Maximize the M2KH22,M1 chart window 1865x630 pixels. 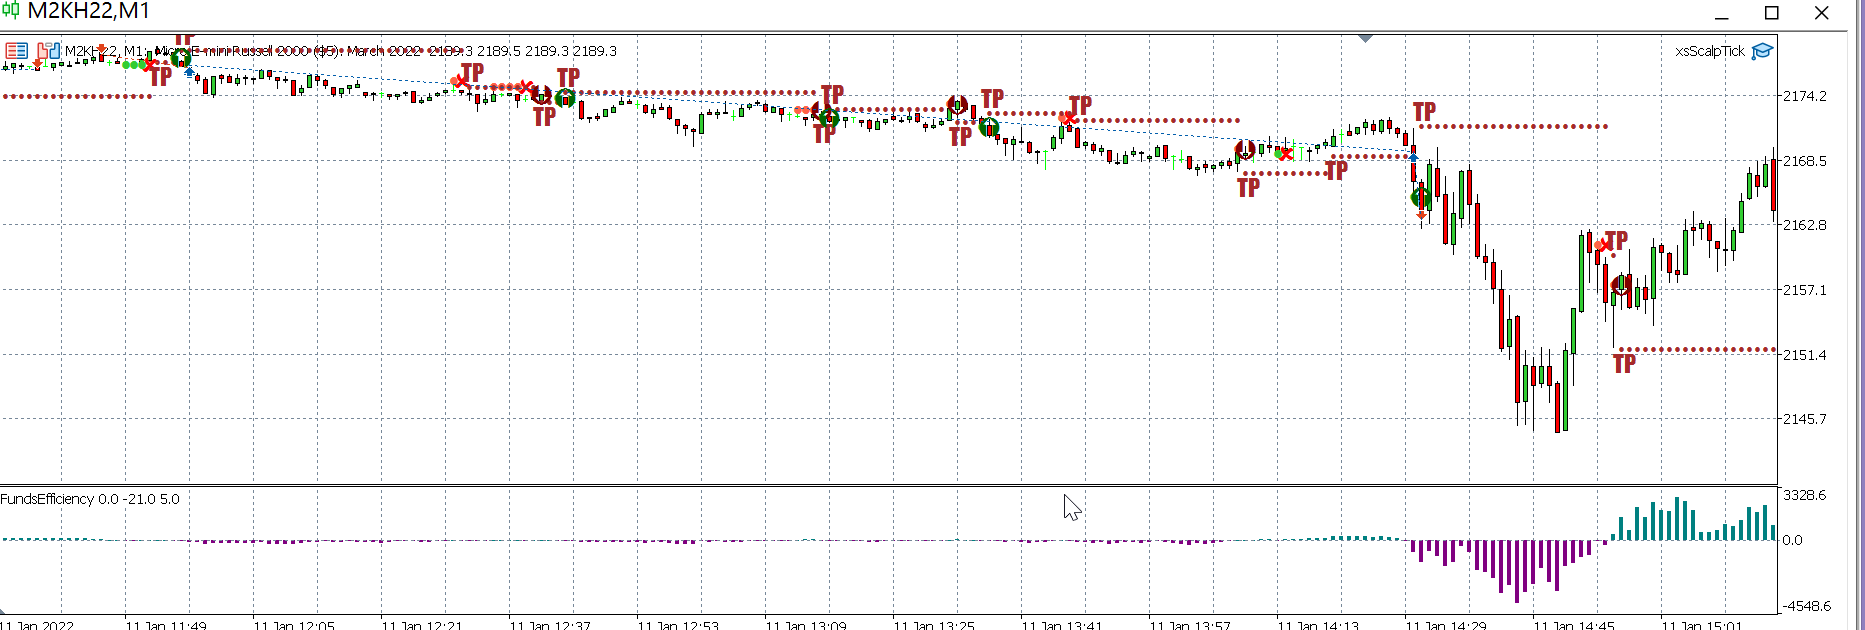[x=1772, y=13]
